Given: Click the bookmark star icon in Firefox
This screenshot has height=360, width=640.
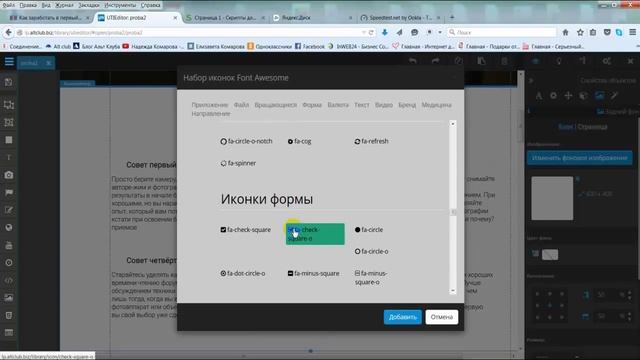Looking at the screenshot, I should click(580, 32).
